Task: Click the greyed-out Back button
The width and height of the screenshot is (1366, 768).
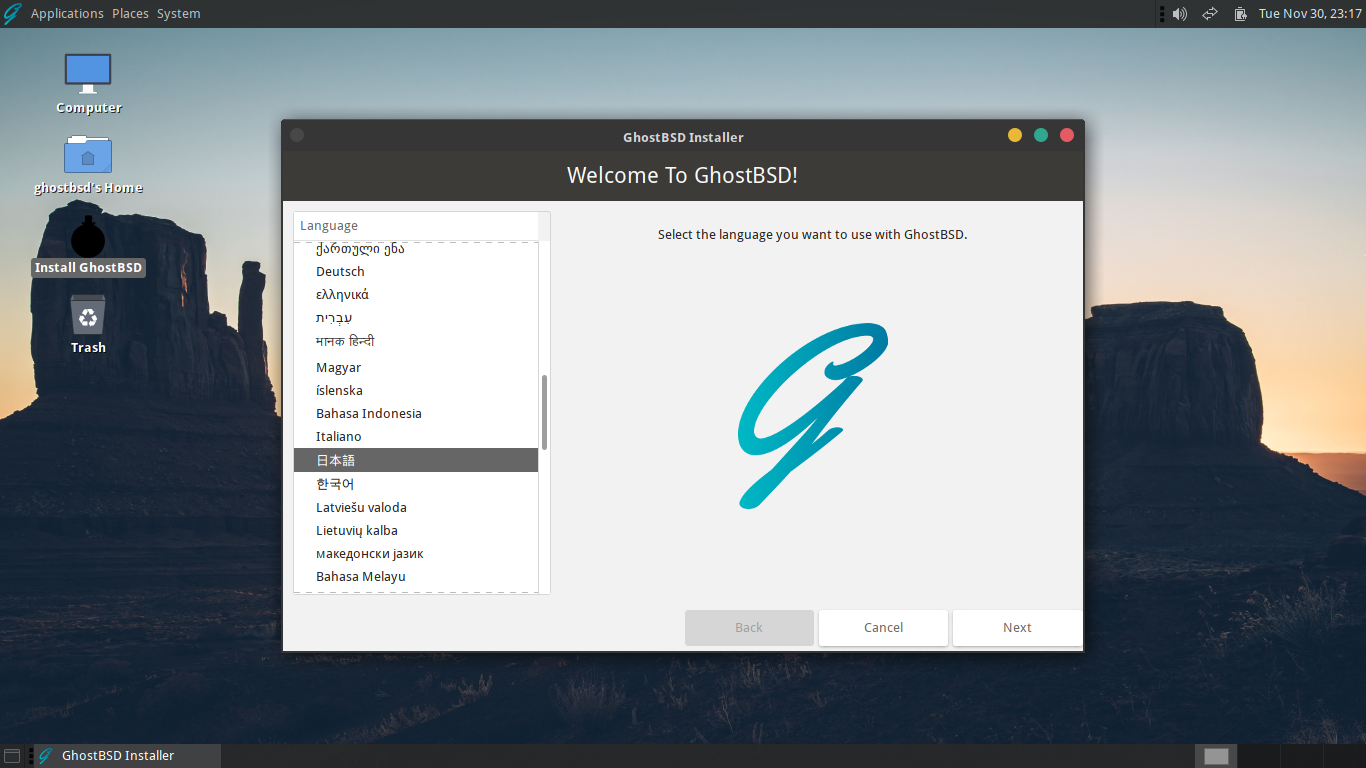Action: [749, 628]
